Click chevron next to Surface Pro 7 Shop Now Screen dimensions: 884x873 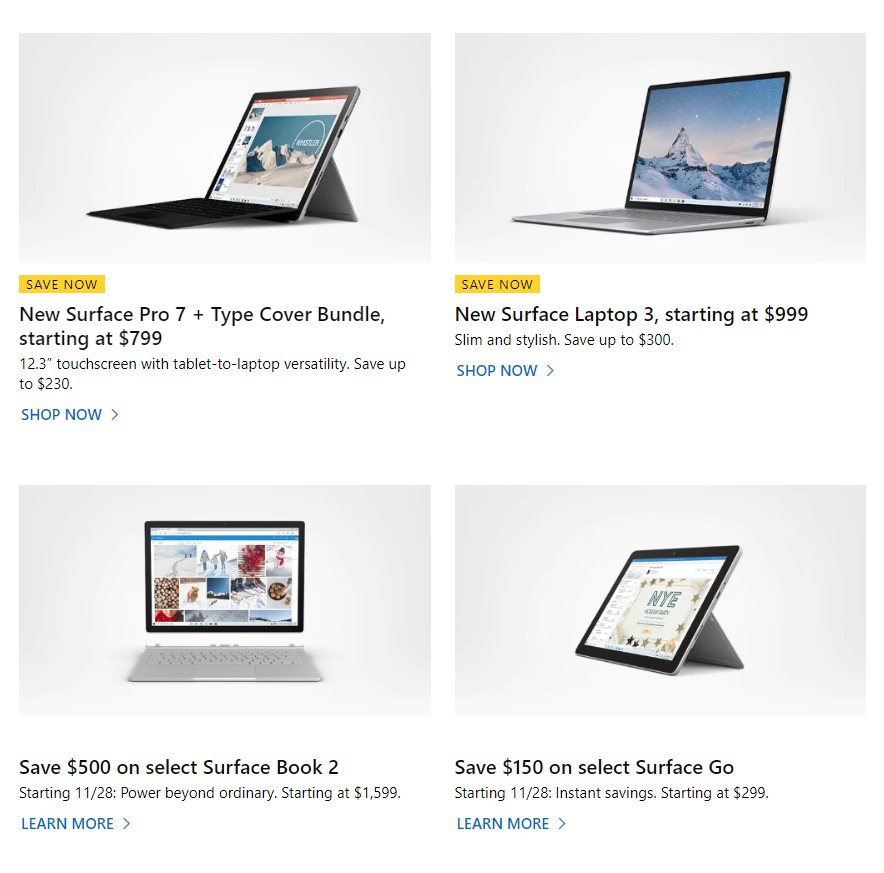pos(115,415)
